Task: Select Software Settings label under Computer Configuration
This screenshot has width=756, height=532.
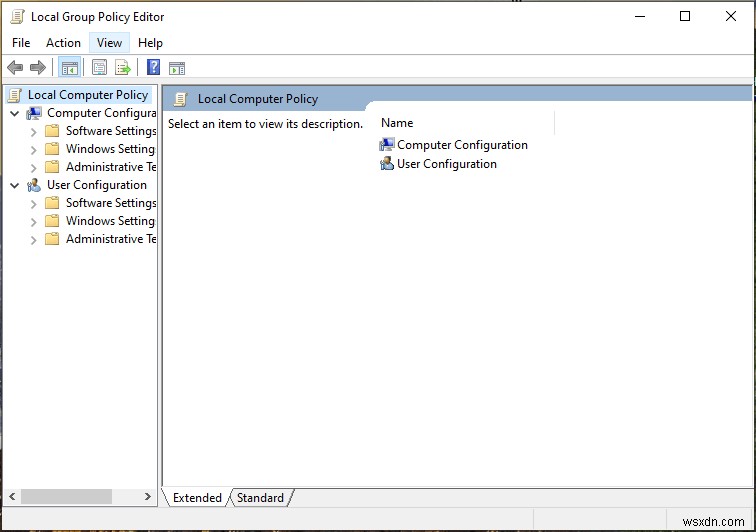Action: [111, 131]
